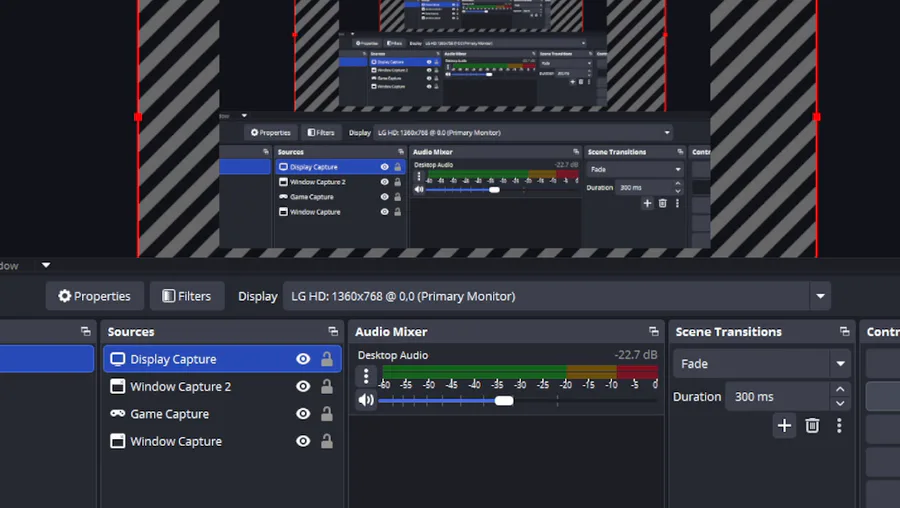Select the Game Capture source
The height and width of the screenshot is (508, 900).
pyautogui.click(x=222, y=414)
